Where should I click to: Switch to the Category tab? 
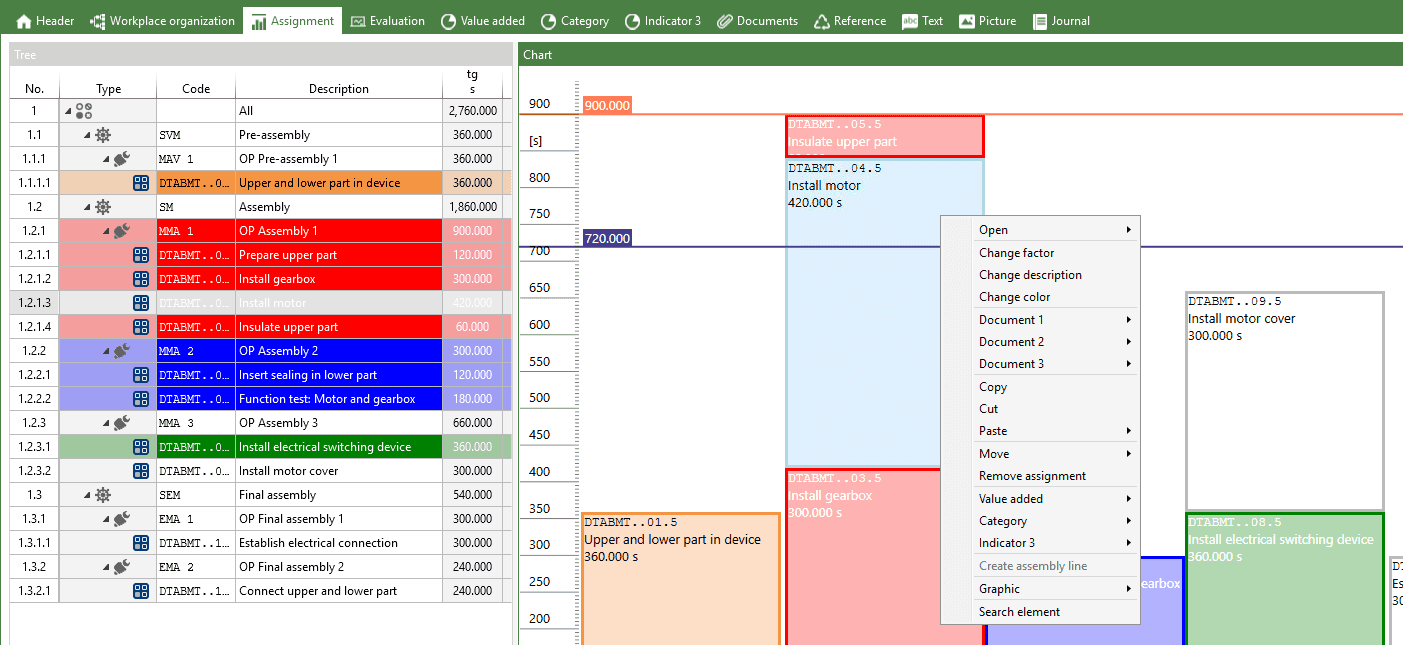click(x=575, y=21)
